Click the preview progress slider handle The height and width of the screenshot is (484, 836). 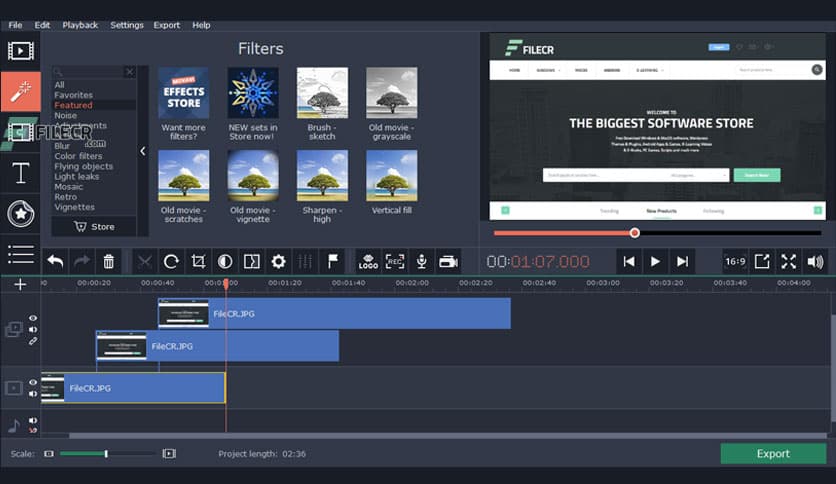coord(634,233)
